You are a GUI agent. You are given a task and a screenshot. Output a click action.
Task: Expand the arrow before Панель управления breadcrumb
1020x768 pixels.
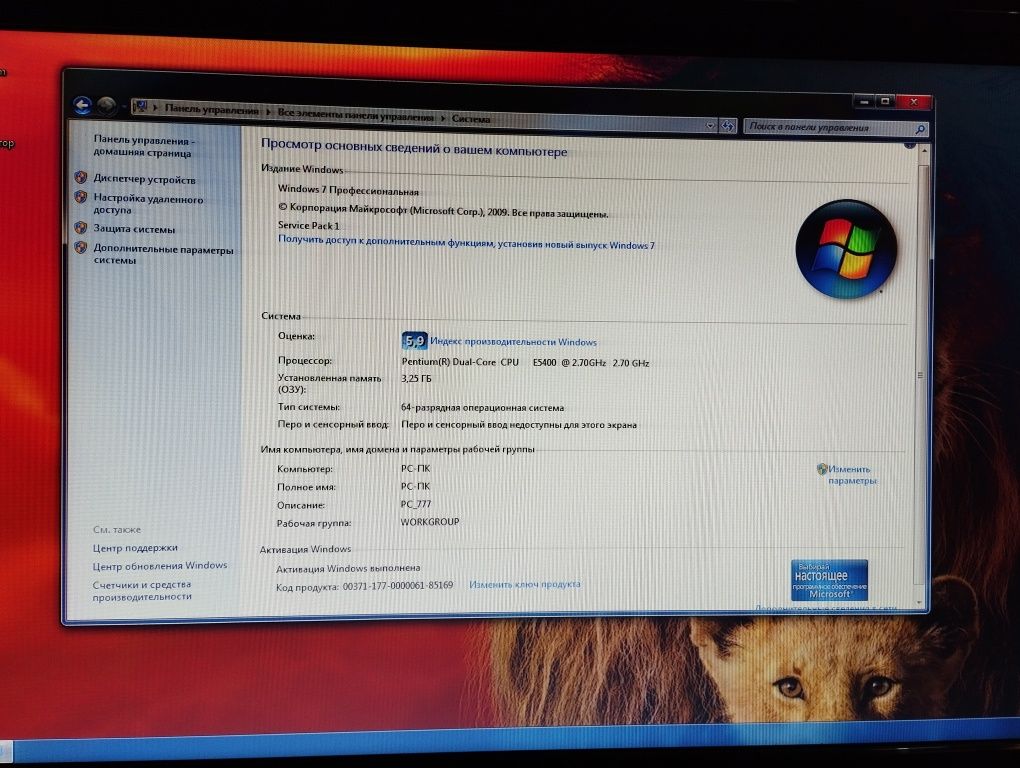155,107
